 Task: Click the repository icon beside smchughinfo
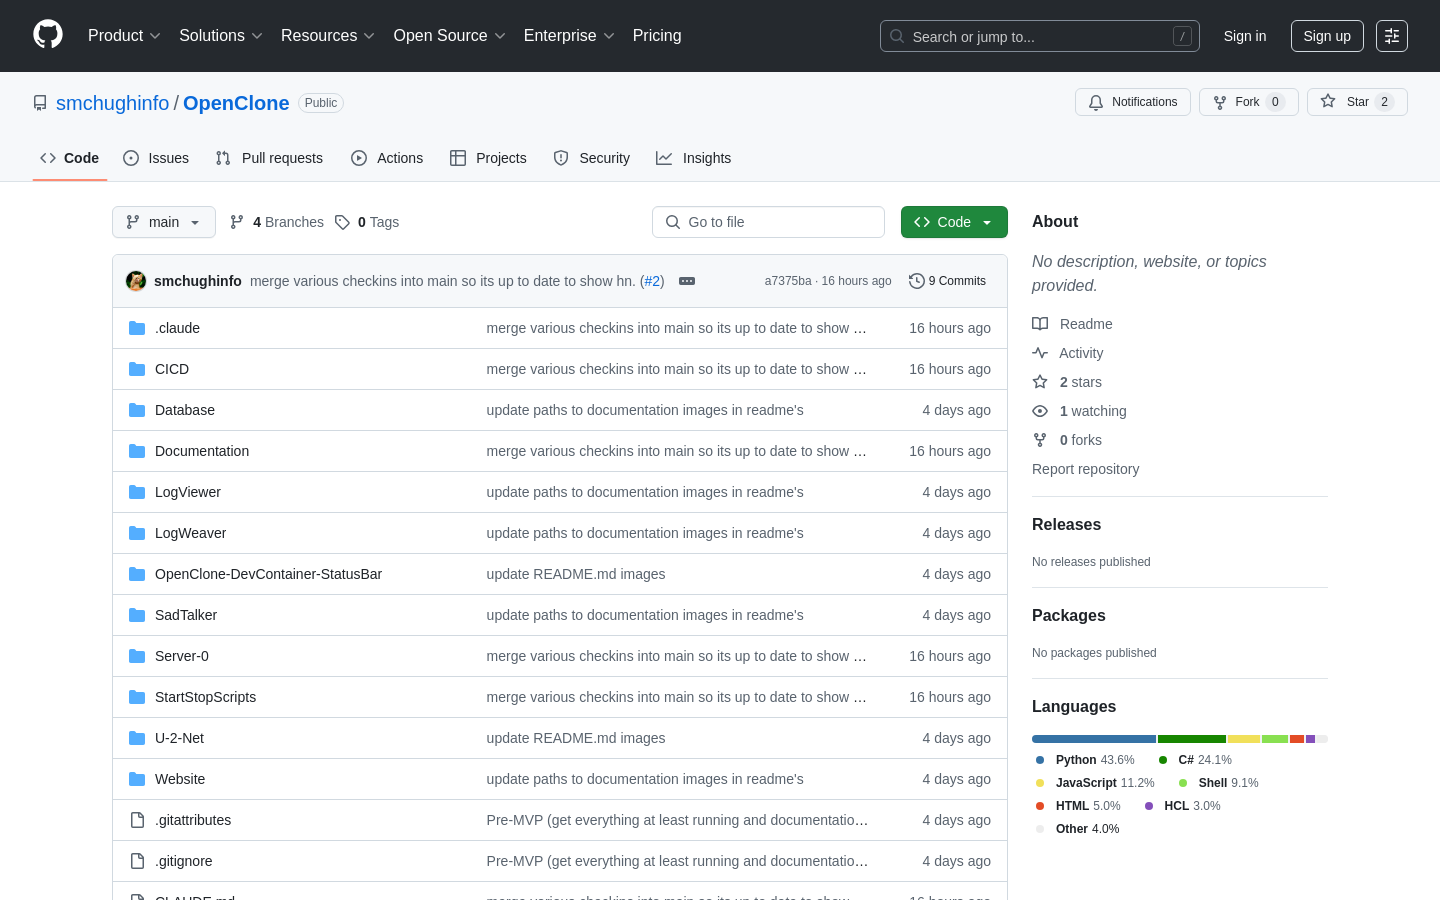[40, 103]
